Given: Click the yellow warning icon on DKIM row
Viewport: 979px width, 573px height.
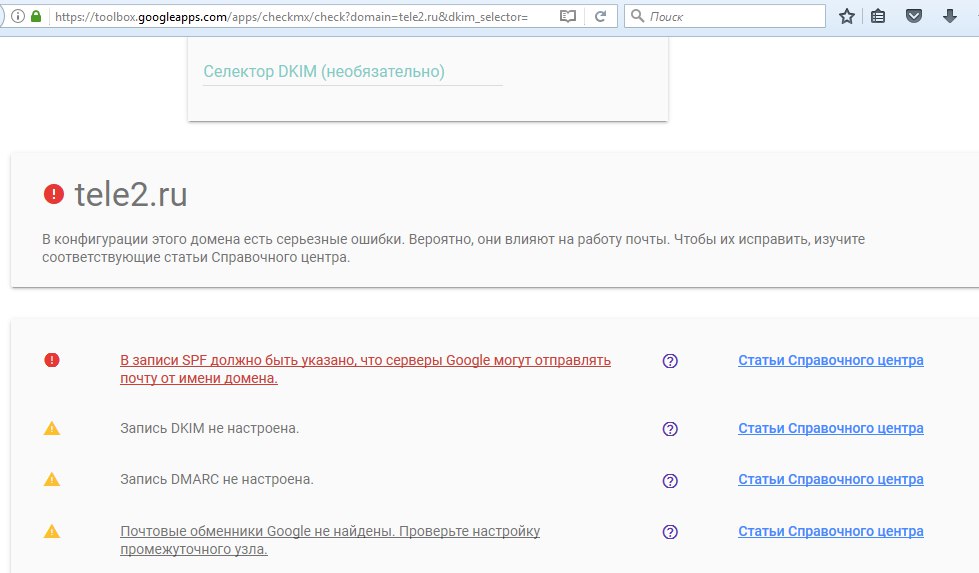Looking at the screenshot, I should (x=52, y=428).
